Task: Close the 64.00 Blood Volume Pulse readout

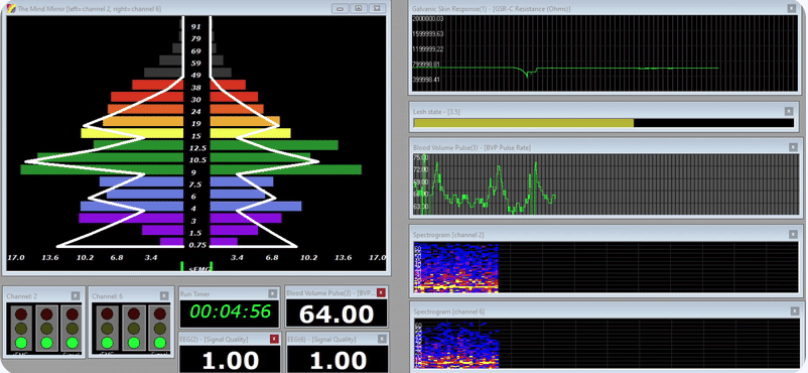Action: click(x=381, y=293)
